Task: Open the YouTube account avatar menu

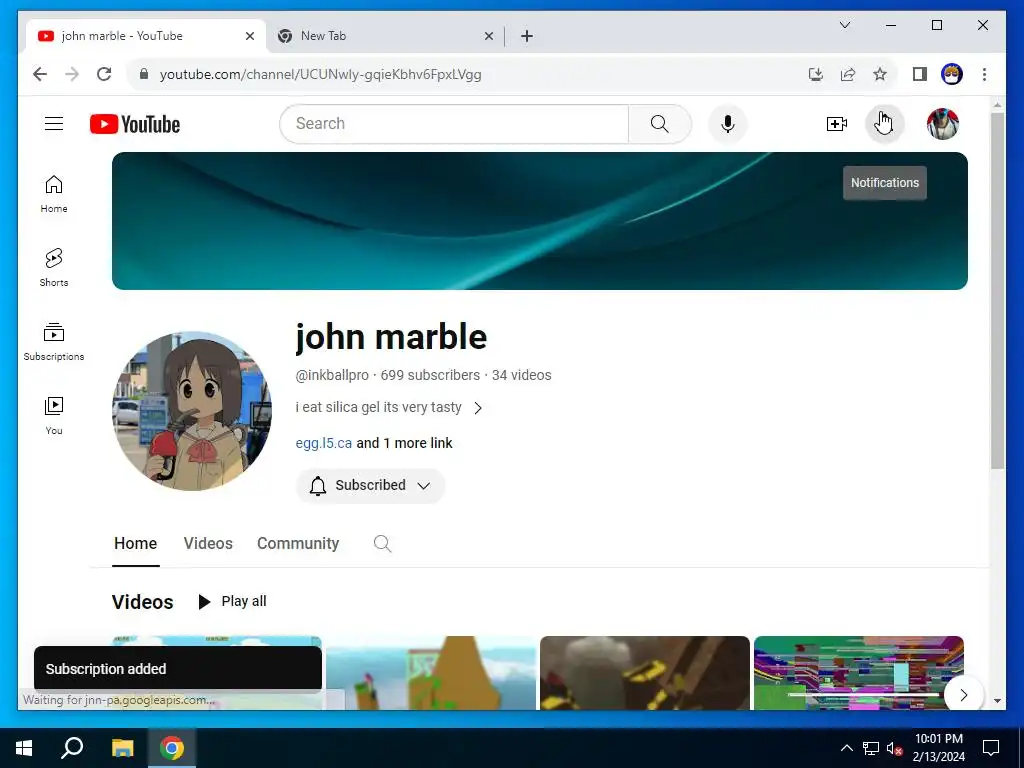Action: point(942,124)
